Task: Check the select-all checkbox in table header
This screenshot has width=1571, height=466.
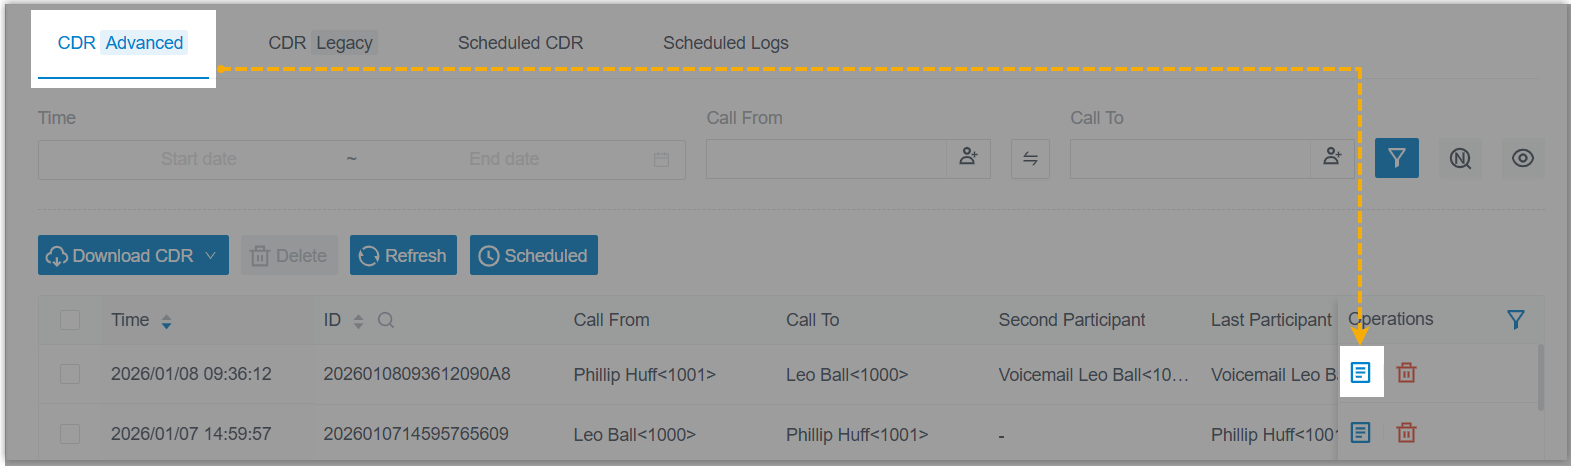Action: pos(70,320)
